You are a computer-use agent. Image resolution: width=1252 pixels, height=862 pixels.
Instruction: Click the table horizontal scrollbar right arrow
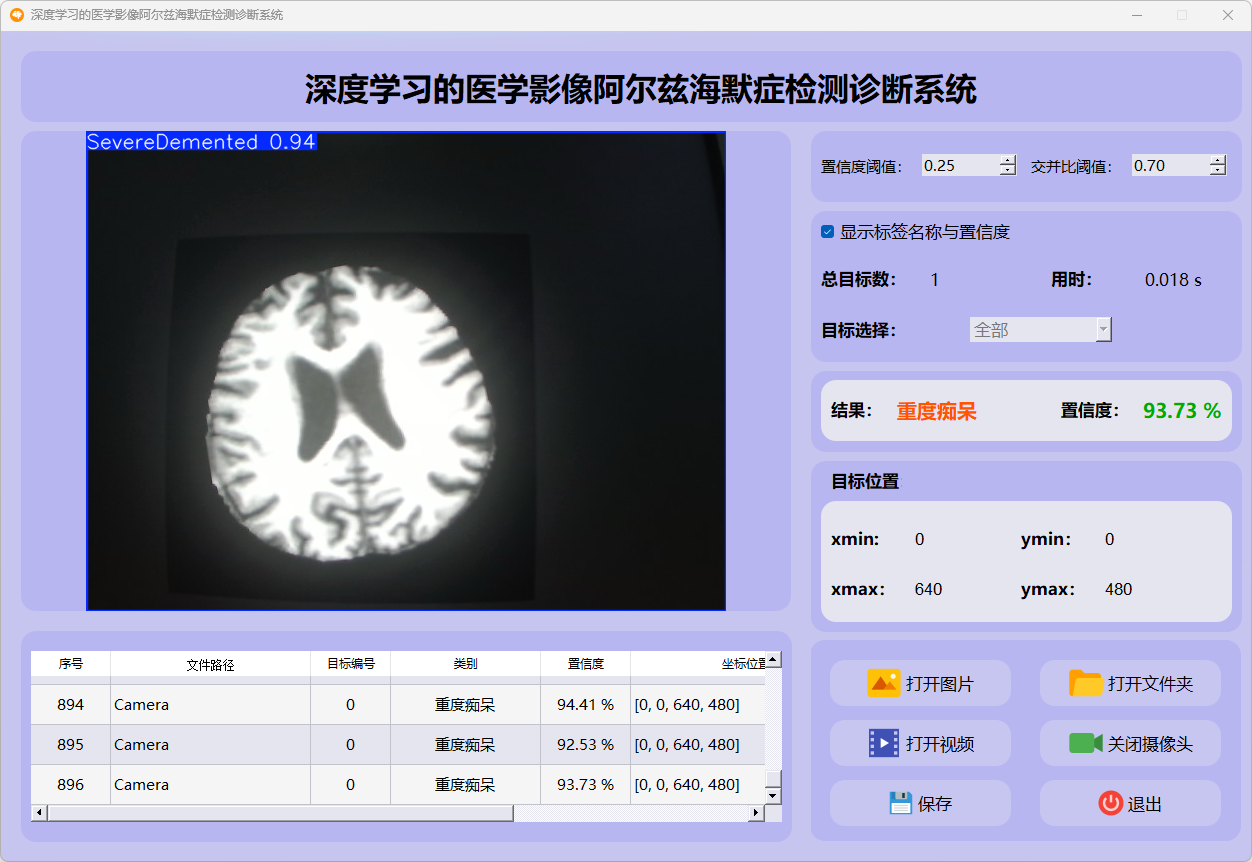757,813
